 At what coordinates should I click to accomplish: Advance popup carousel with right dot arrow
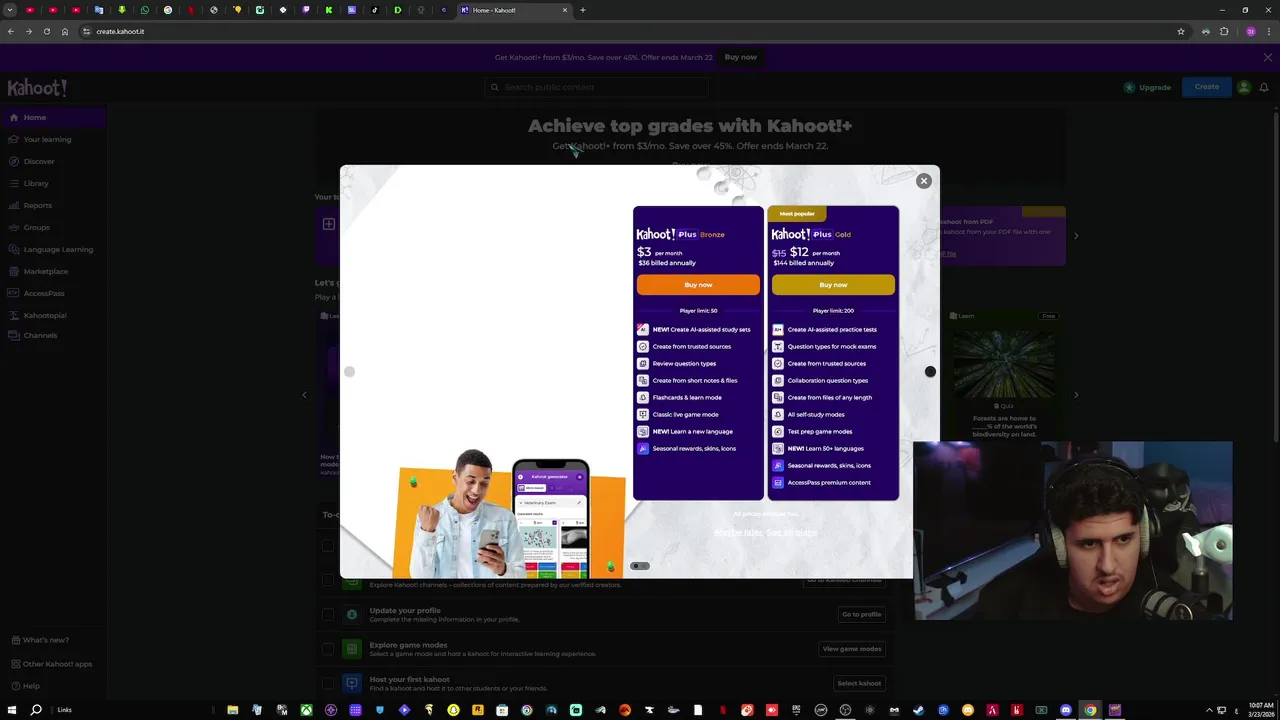[x=930, y=372]
